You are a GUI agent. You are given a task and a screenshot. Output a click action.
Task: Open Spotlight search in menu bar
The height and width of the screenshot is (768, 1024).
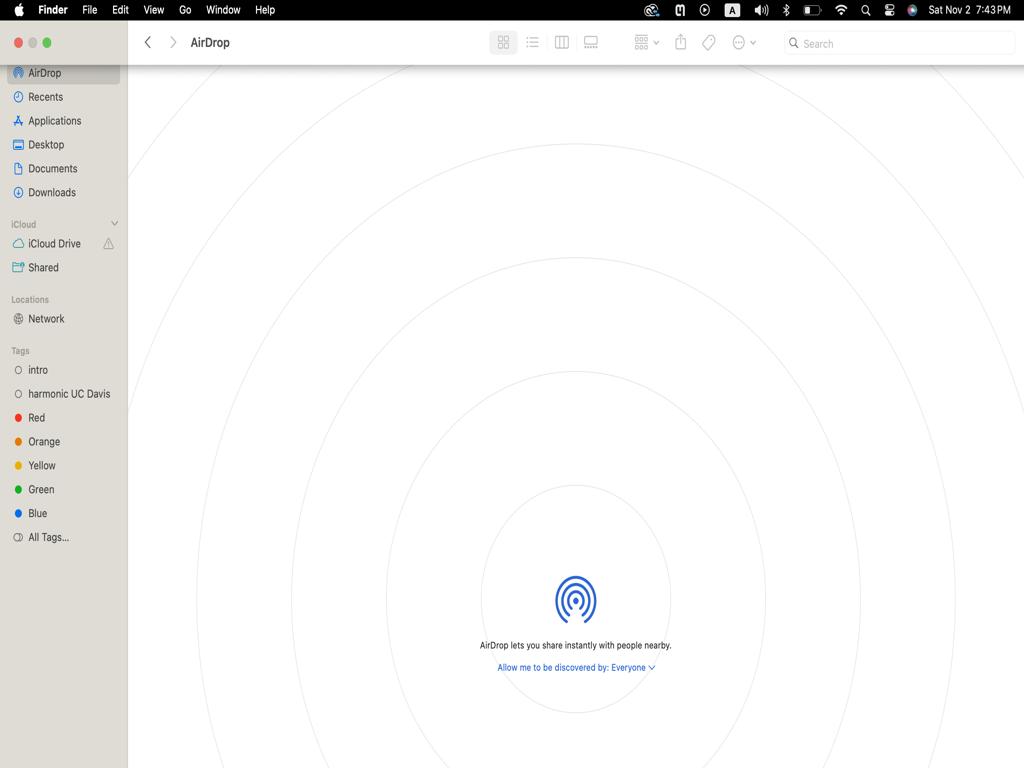coord(865,10)
